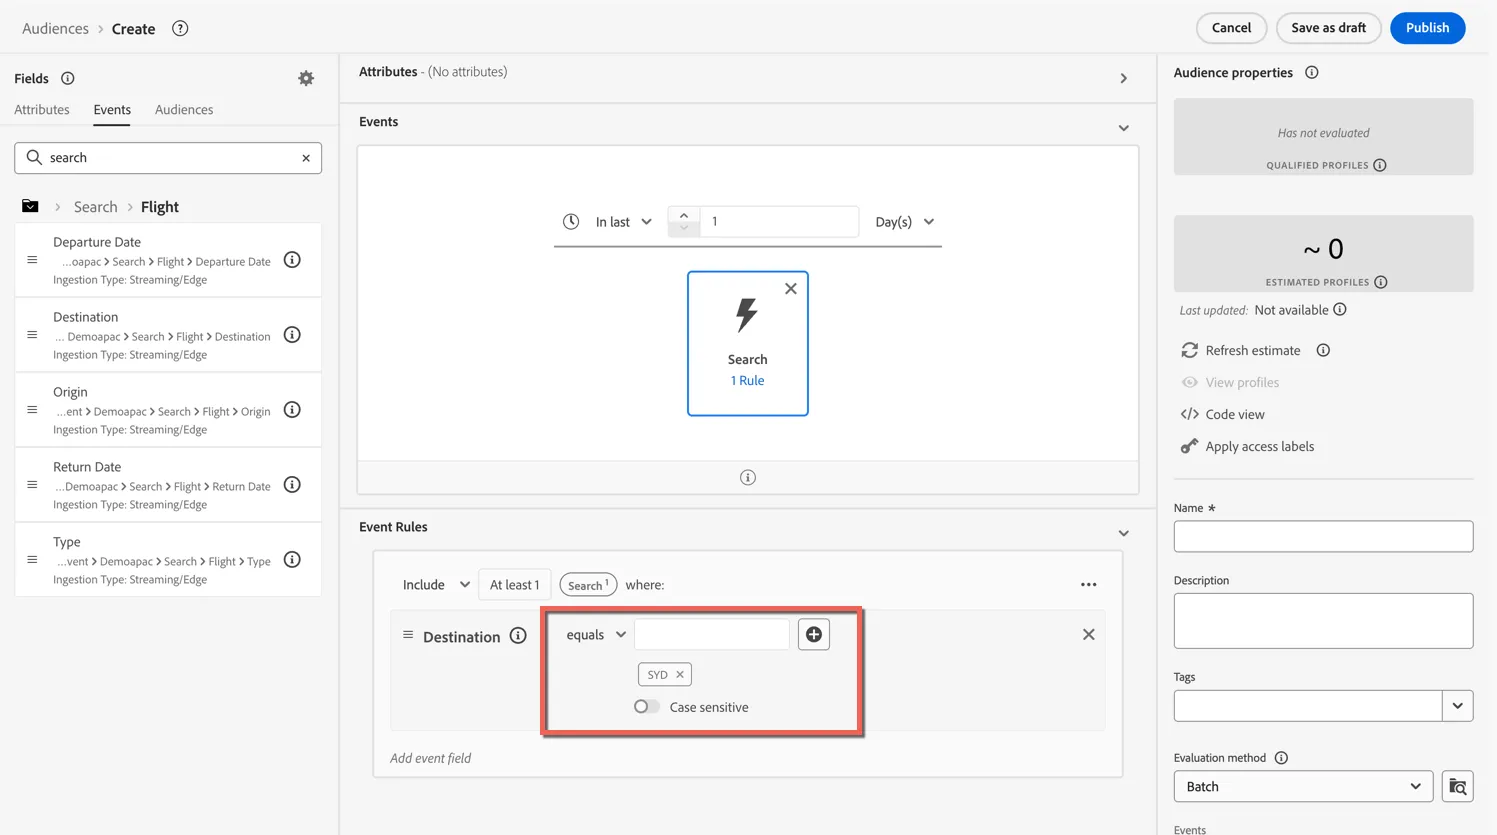Open evaluation method browse icon
The height and width of the screenshot is (835, 1497).
[1457, 787]
